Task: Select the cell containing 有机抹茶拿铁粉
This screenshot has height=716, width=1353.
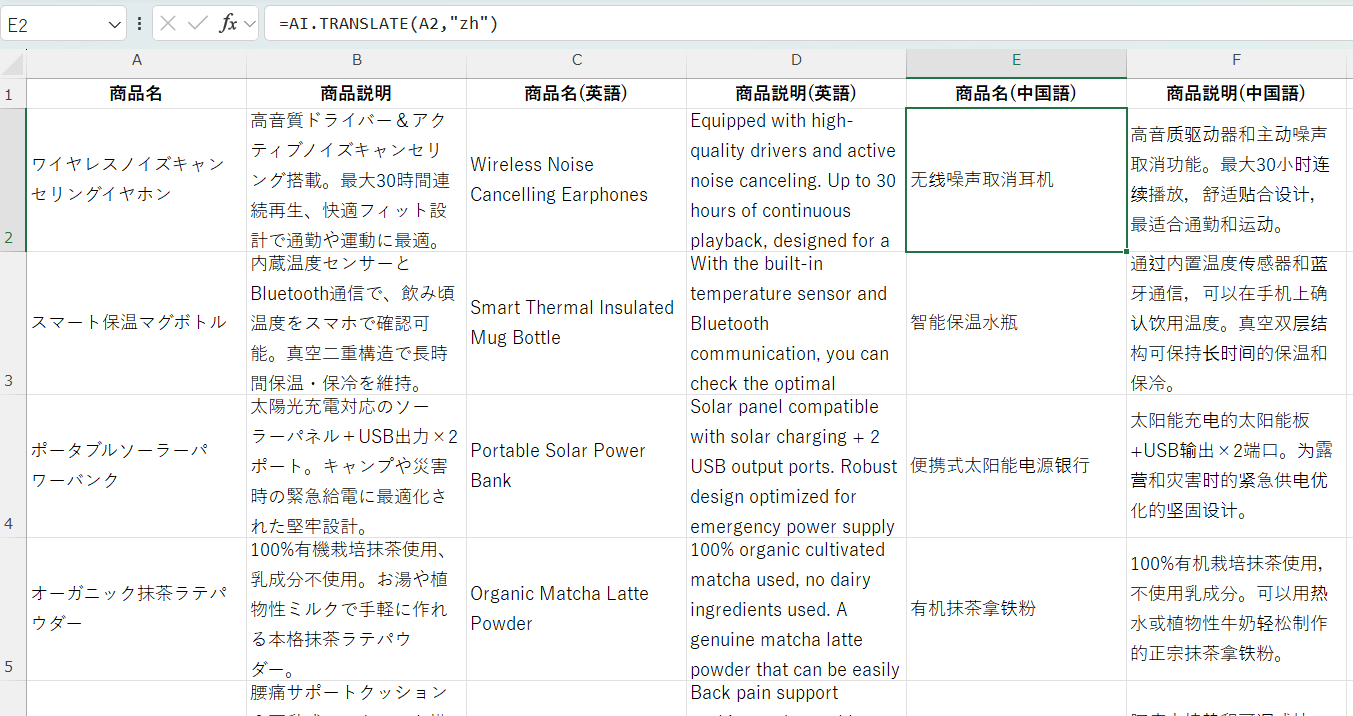Action: point(1015,608)
